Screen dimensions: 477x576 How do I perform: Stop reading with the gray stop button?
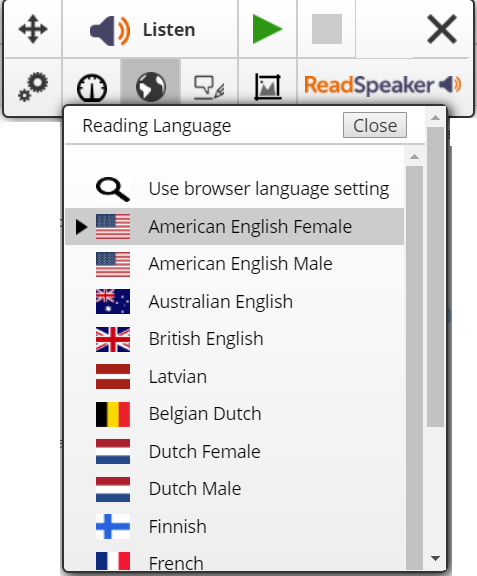[x=327, y=29]
